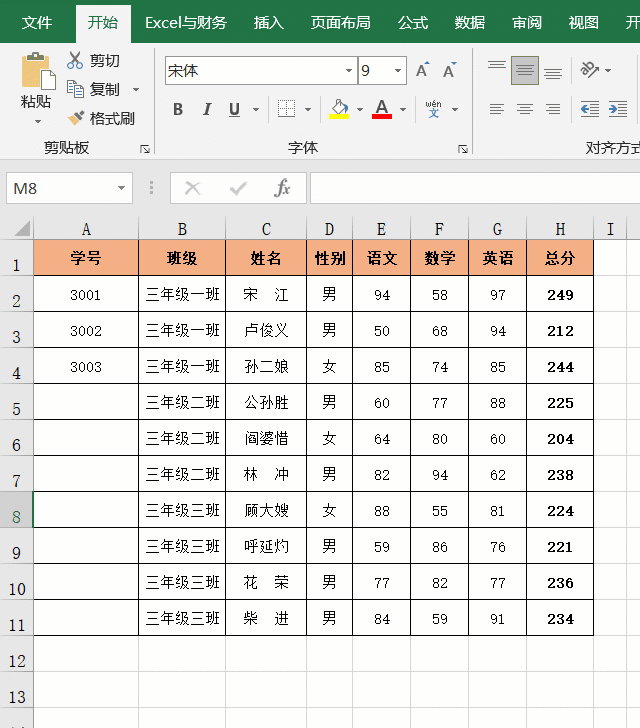Toggle Italic formatting
This screenshot has width=640, height=728.
pos(207,109)
